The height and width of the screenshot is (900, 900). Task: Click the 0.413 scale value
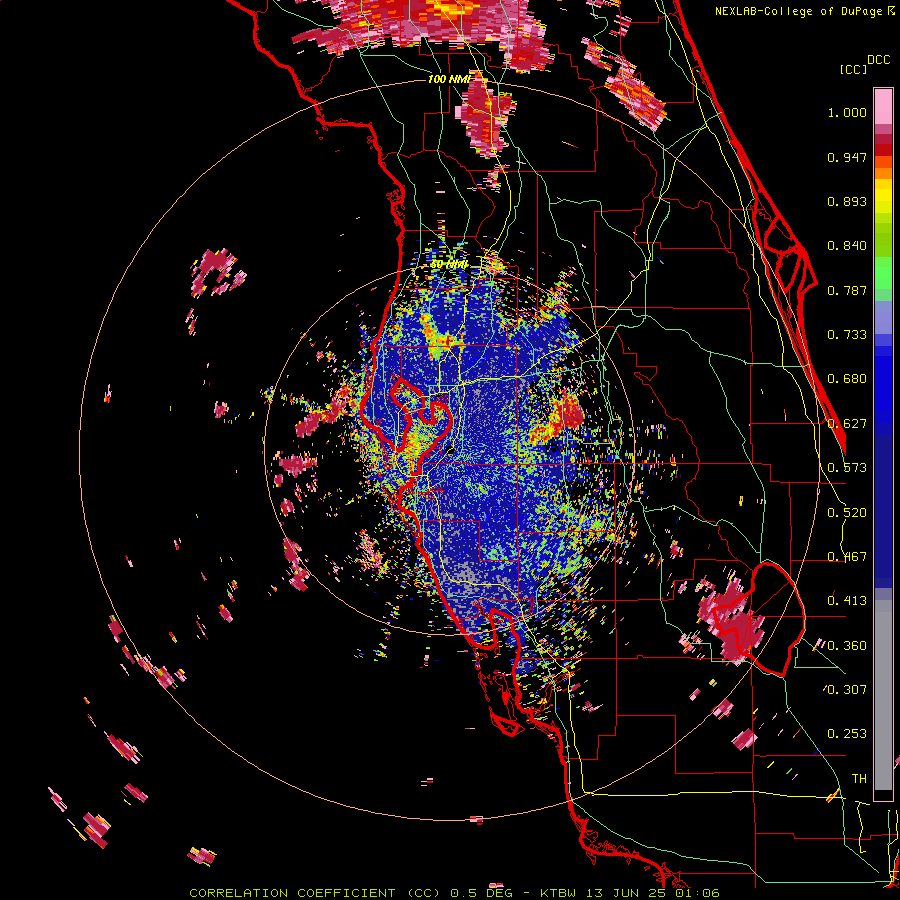pyautogui.click(x=847, y=601)
